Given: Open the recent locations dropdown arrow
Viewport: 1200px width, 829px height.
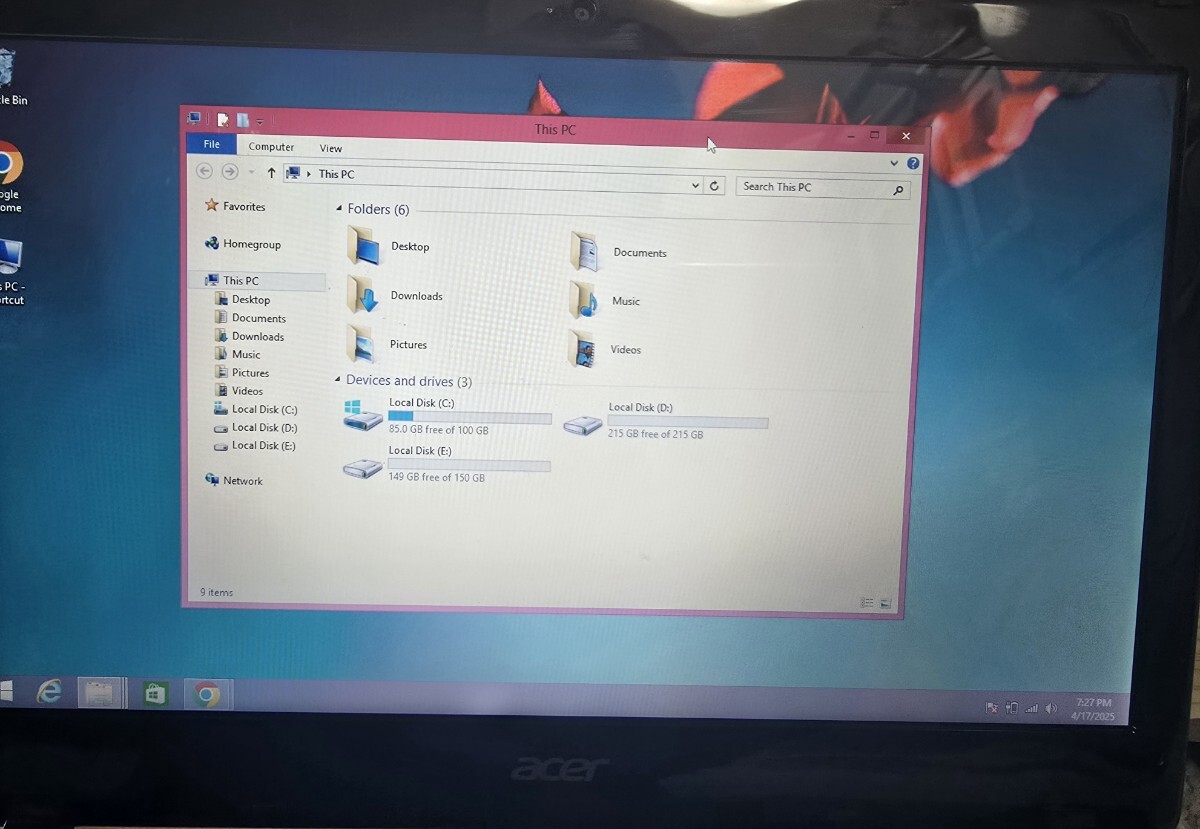Looking at the screenshot, I should [x=251, y=173].
